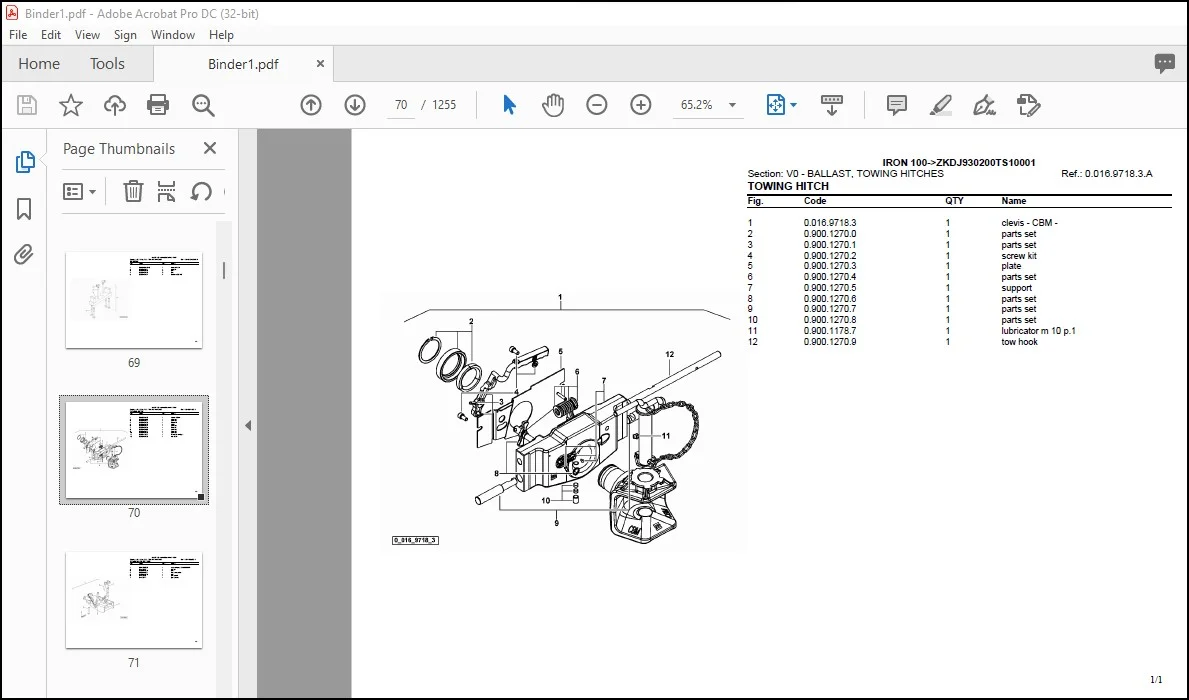Viewport: 1189px width, 700px height.
Task: Click 'screw kit' in the parts list
Action: point(1018,256)
